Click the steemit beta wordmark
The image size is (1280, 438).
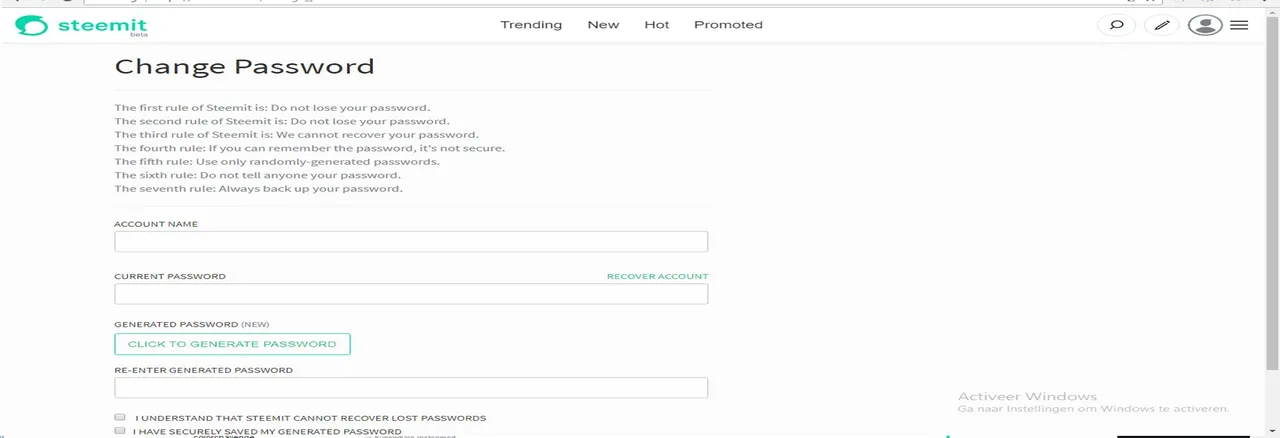pyautogui.click(x=102, y=26)
